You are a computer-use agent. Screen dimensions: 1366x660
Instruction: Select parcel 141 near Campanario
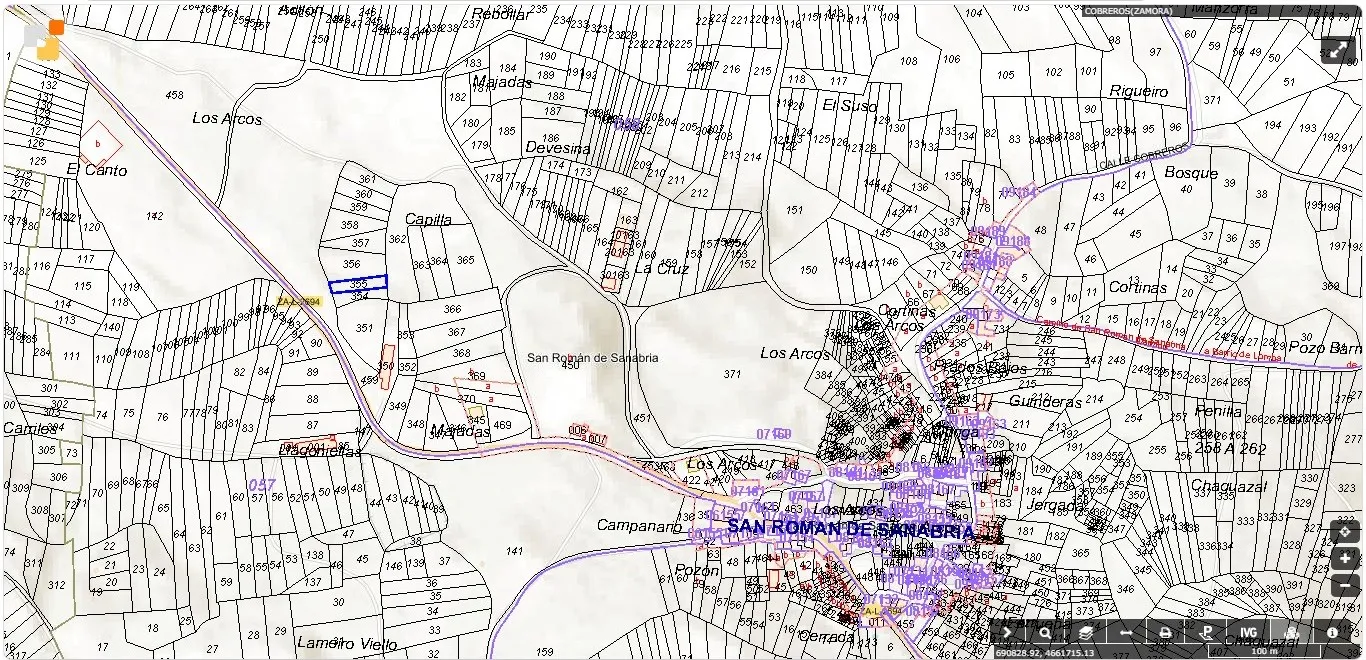pyautogui.click(x=514, y=551)
